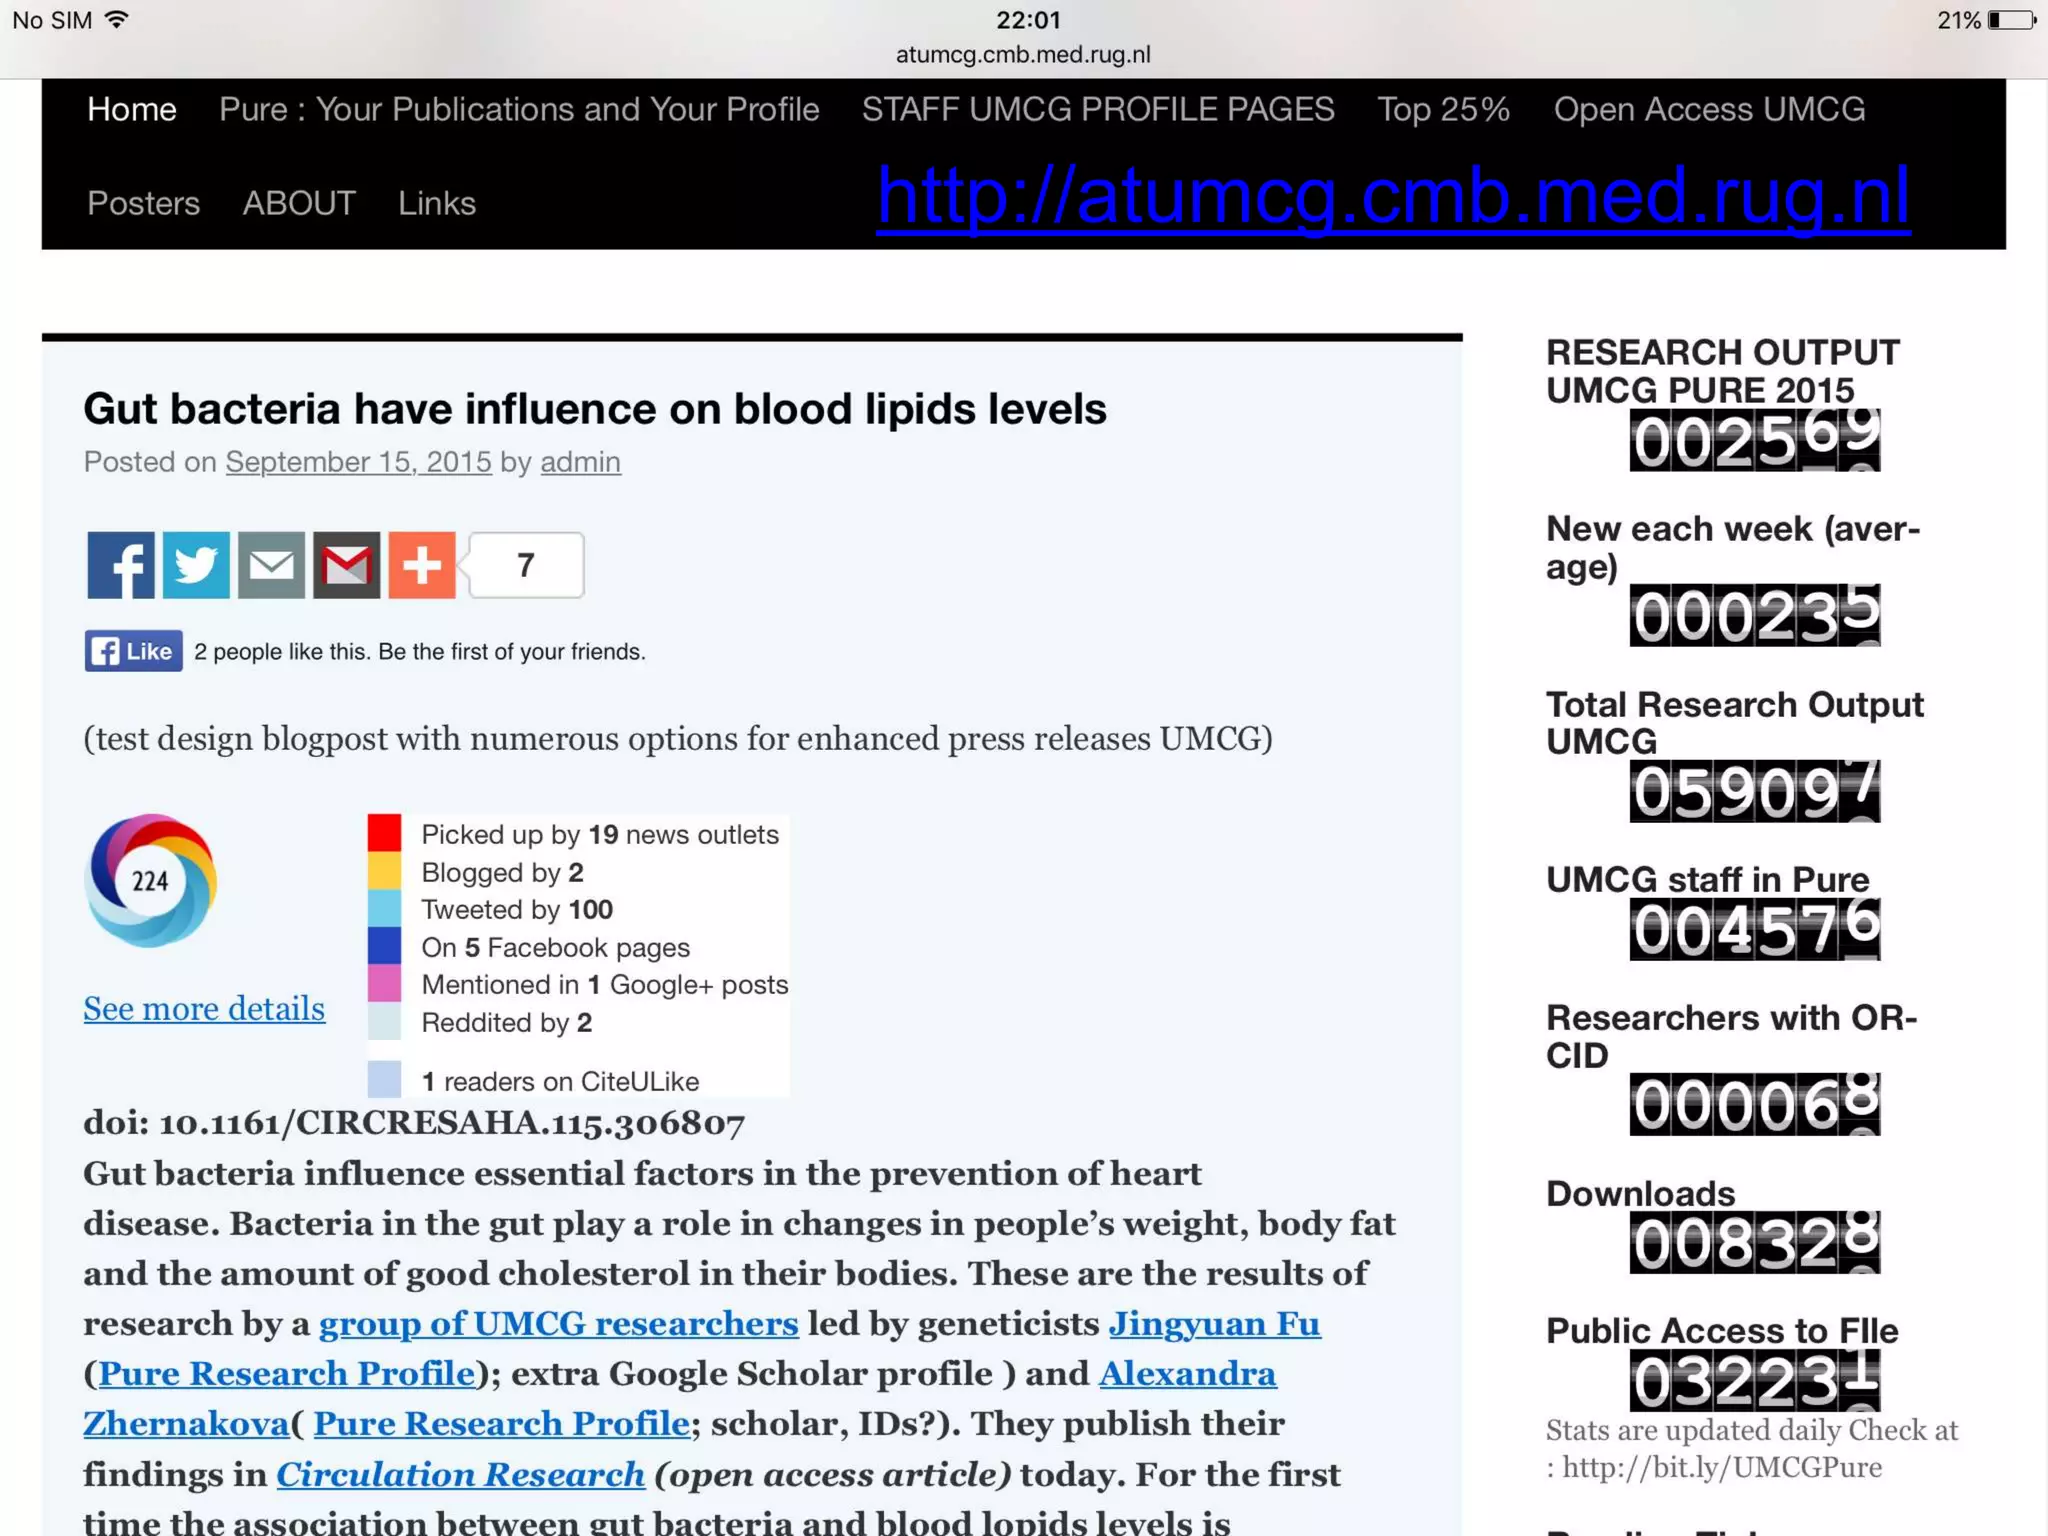Click the September 15, 2015 date link
The width and height of the screenshot is (2048, 1536).
tap(358, 462)
